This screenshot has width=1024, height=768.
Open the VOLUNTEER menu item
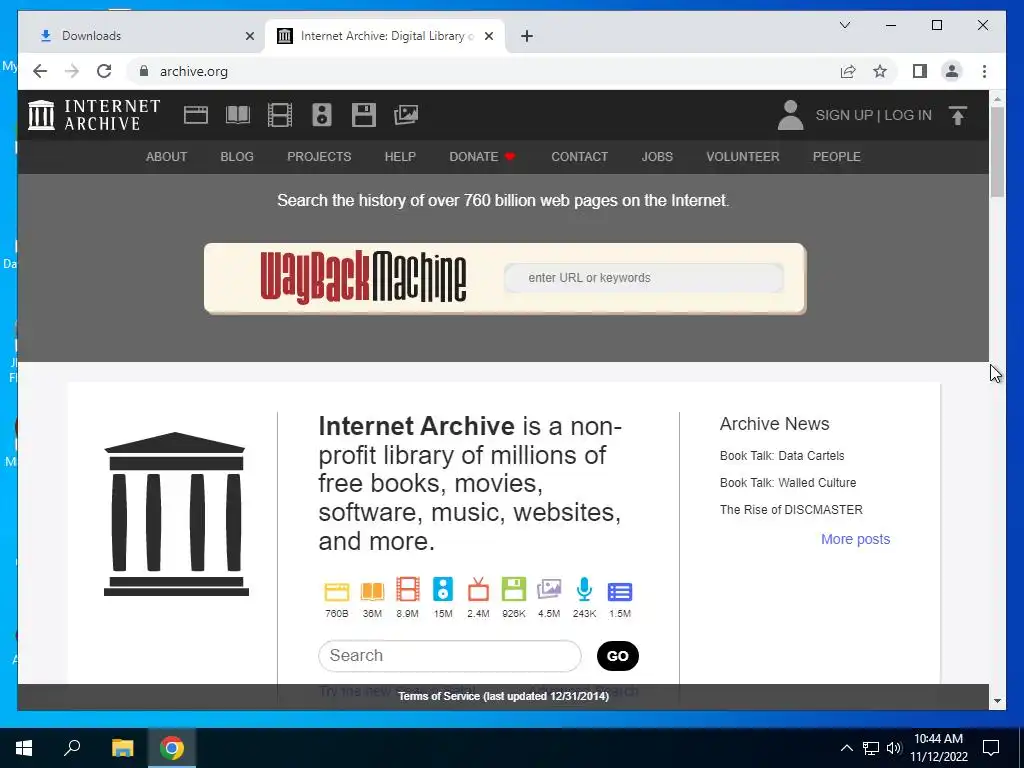point(743,157)
